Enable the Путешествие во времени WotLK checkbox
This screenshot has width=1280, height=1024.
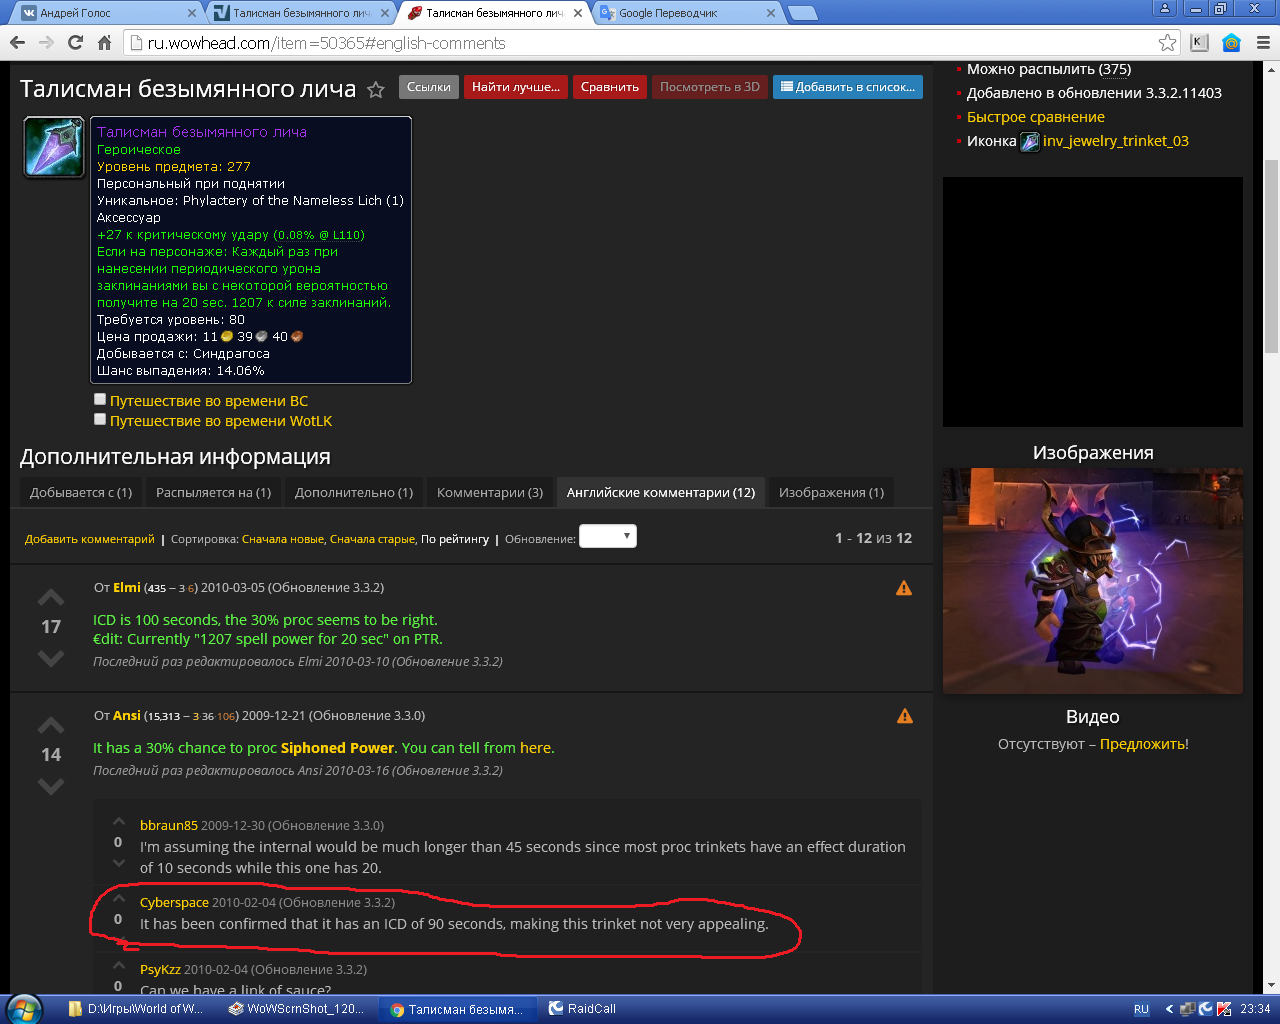pyautogui.click(x=100, y=419)
